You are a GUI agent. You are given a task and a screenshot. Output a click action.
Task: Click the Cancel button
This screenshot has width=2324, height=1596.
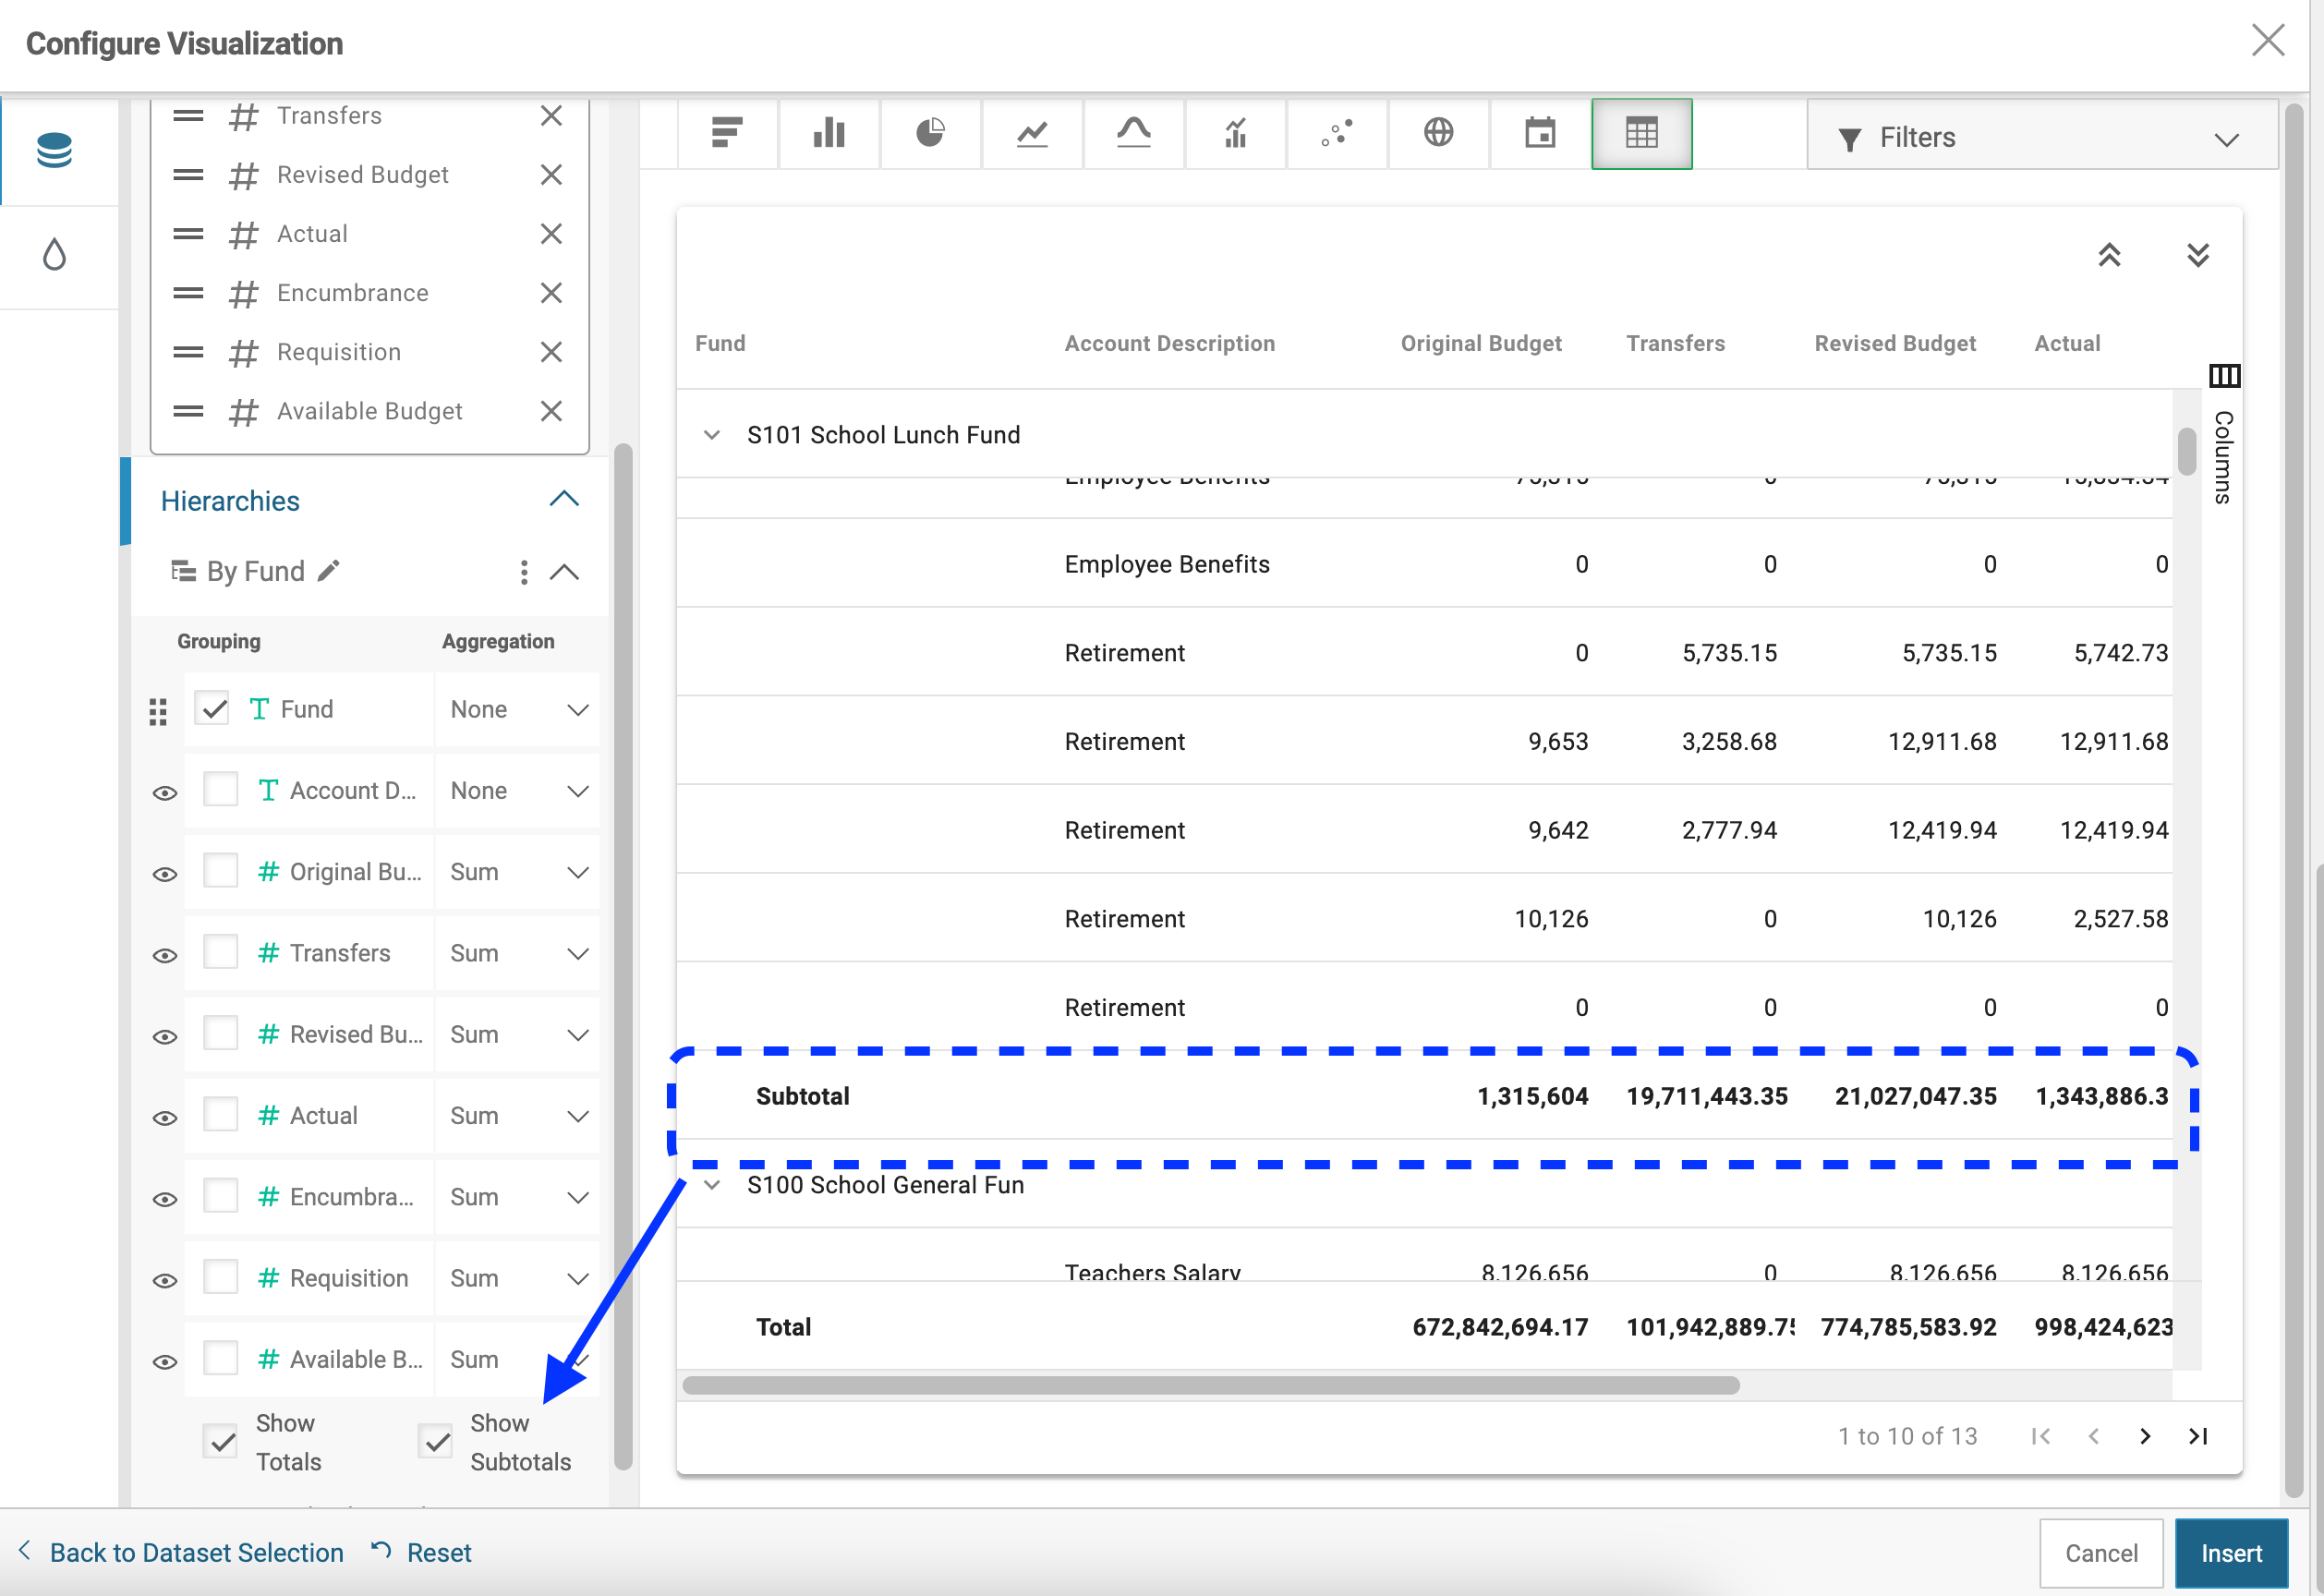coord(2101,1553)
